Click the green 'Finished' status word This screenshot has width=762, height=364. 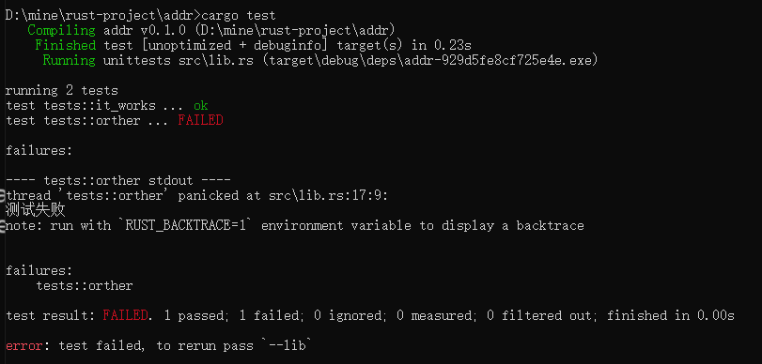[65, 46]
